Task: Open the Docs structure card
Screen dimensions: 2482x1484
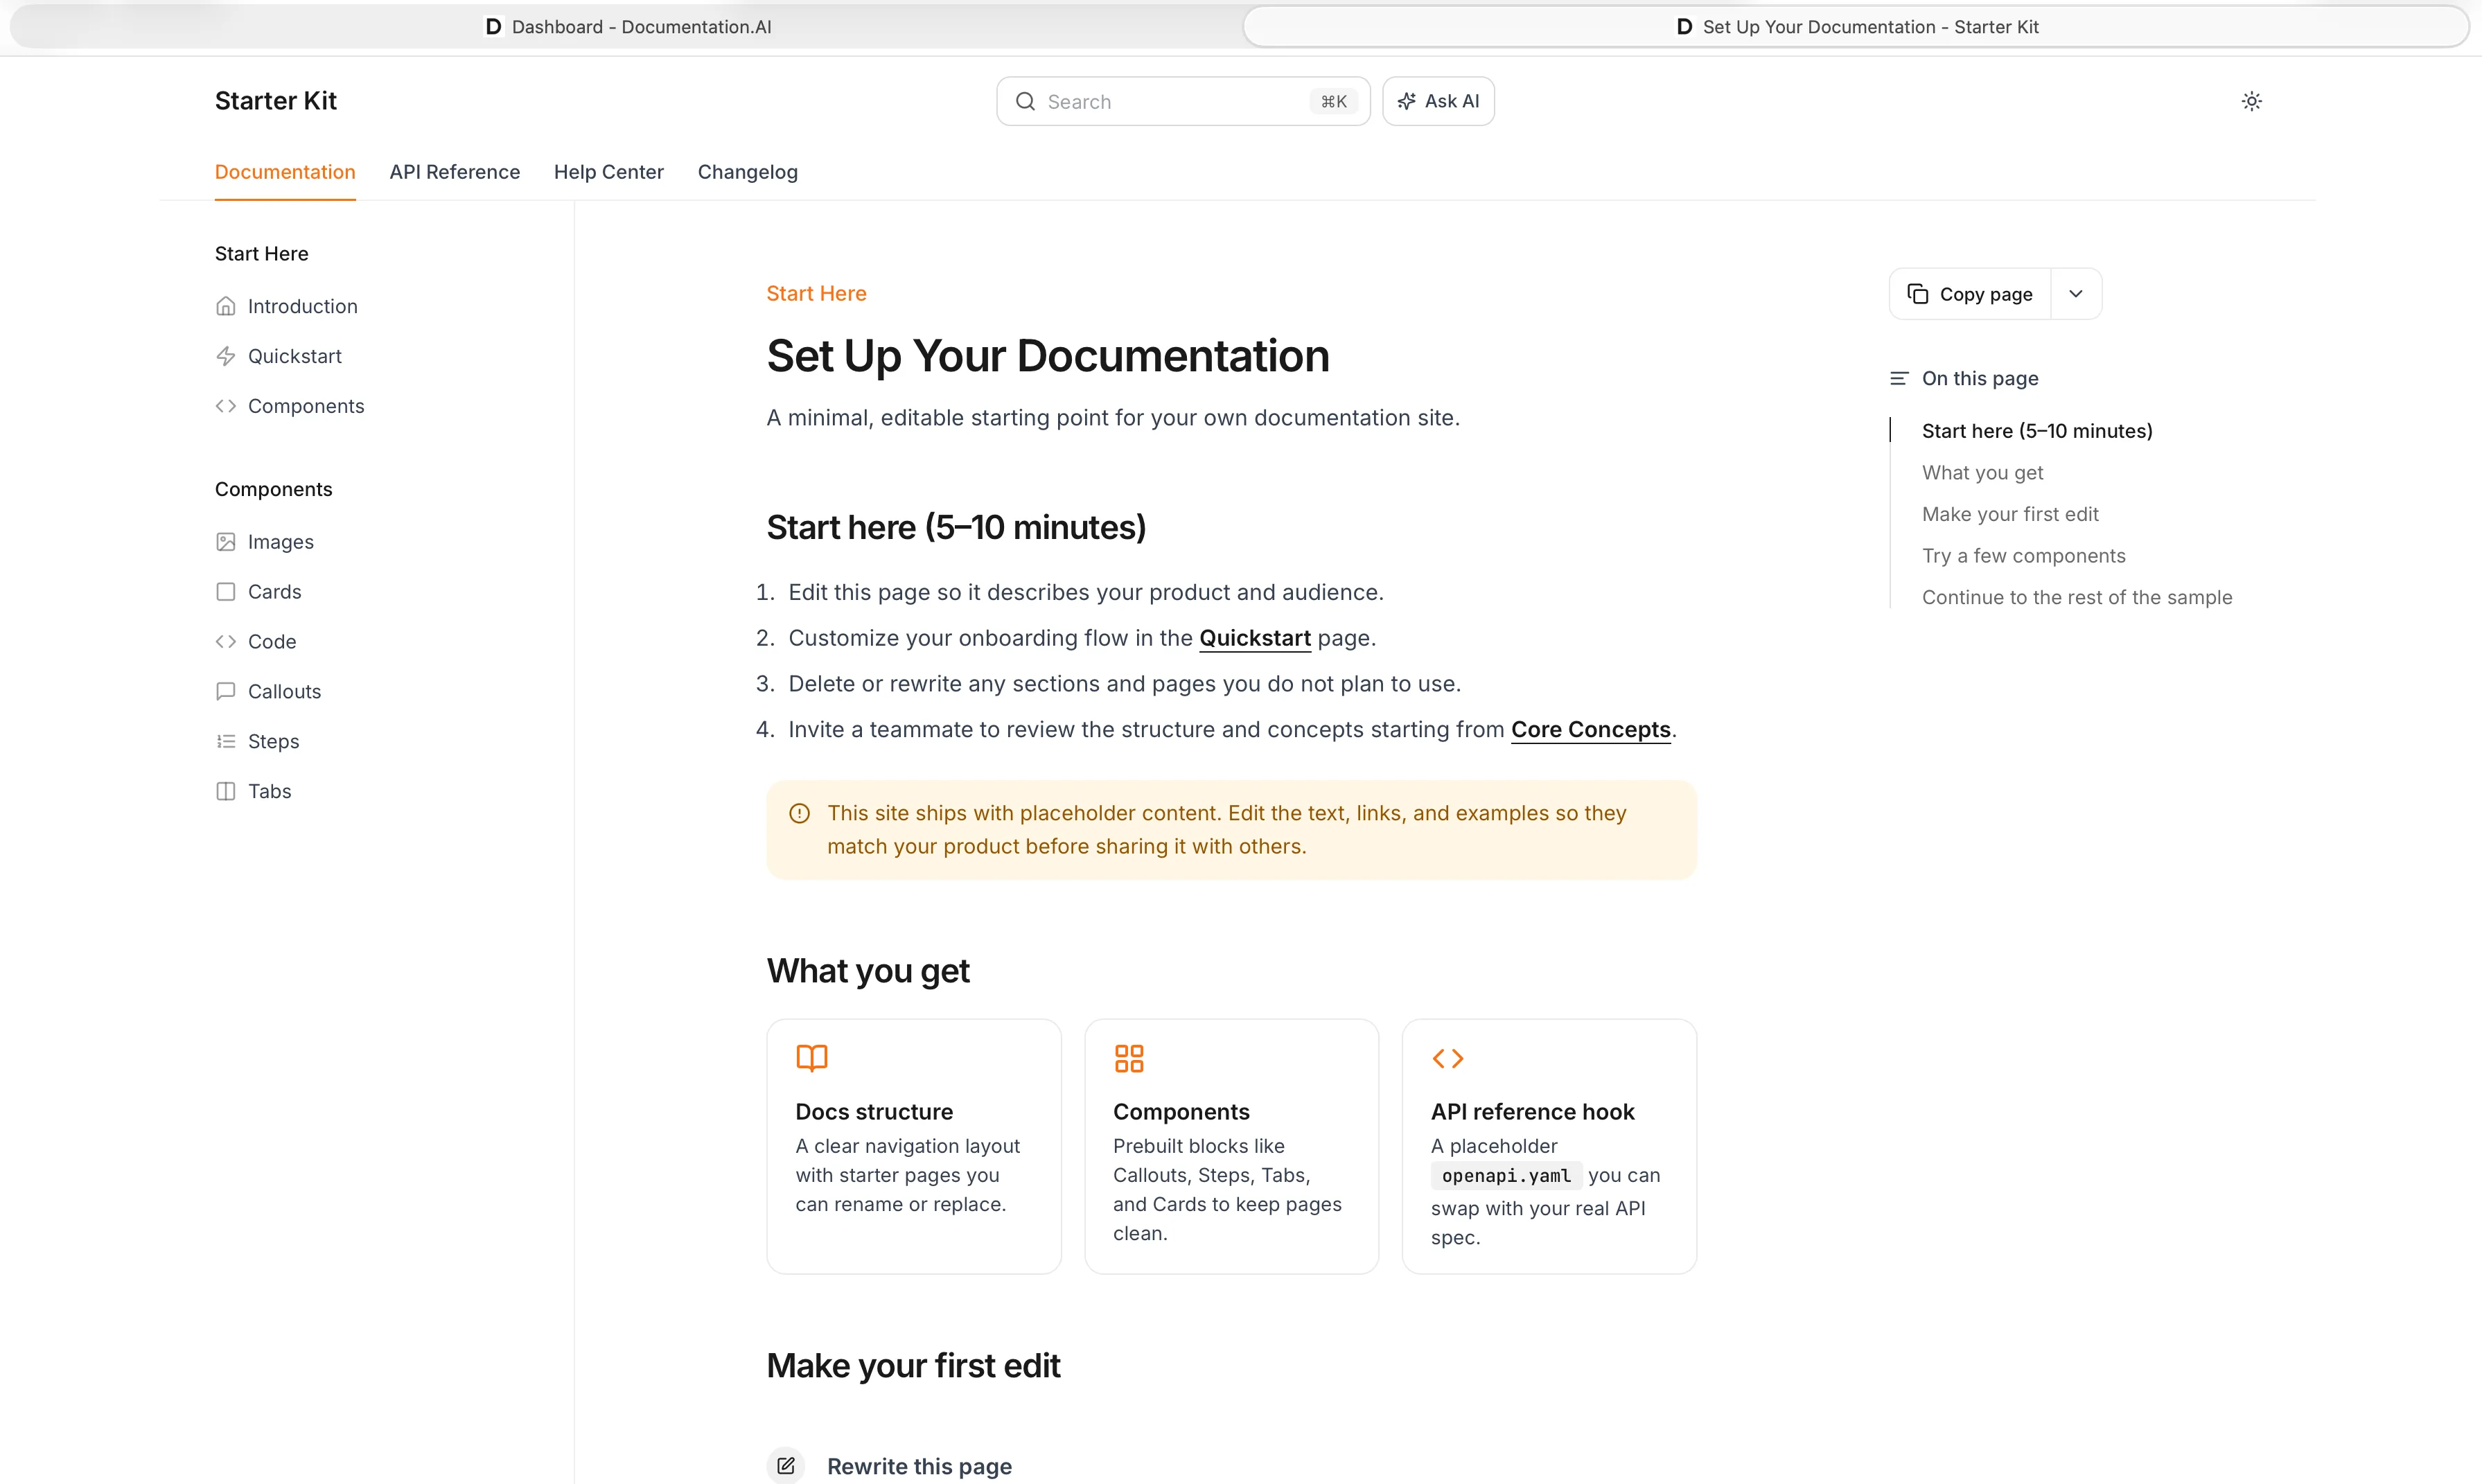Action: [x=914, y=1146]
